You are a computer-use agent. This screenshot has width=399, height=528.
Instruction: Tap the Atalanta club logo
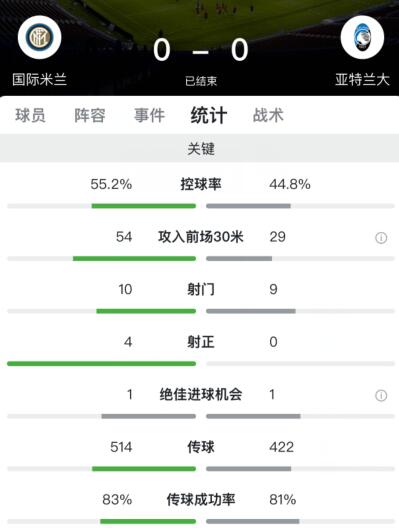pos(362,37)
